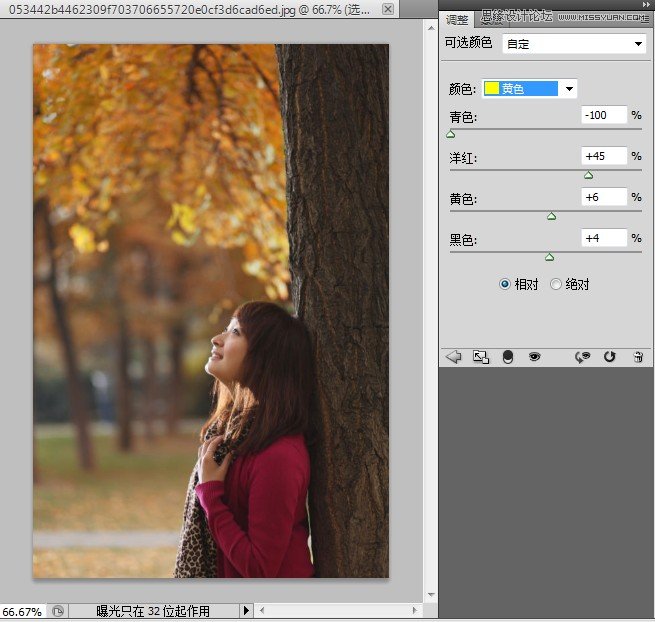Click the 洋红 magenta slider handle

click(589, 175)
